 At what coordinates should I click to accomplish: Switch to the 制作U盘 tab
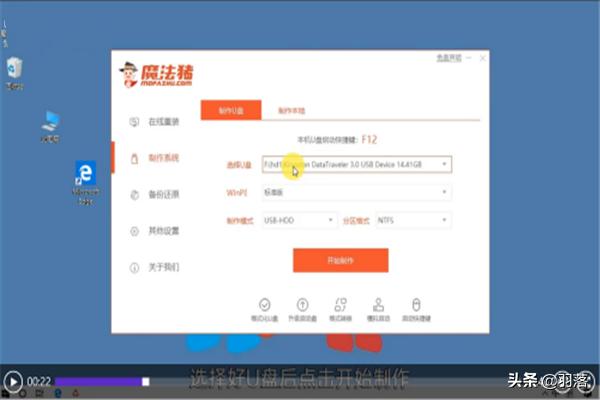coord(230,109)
